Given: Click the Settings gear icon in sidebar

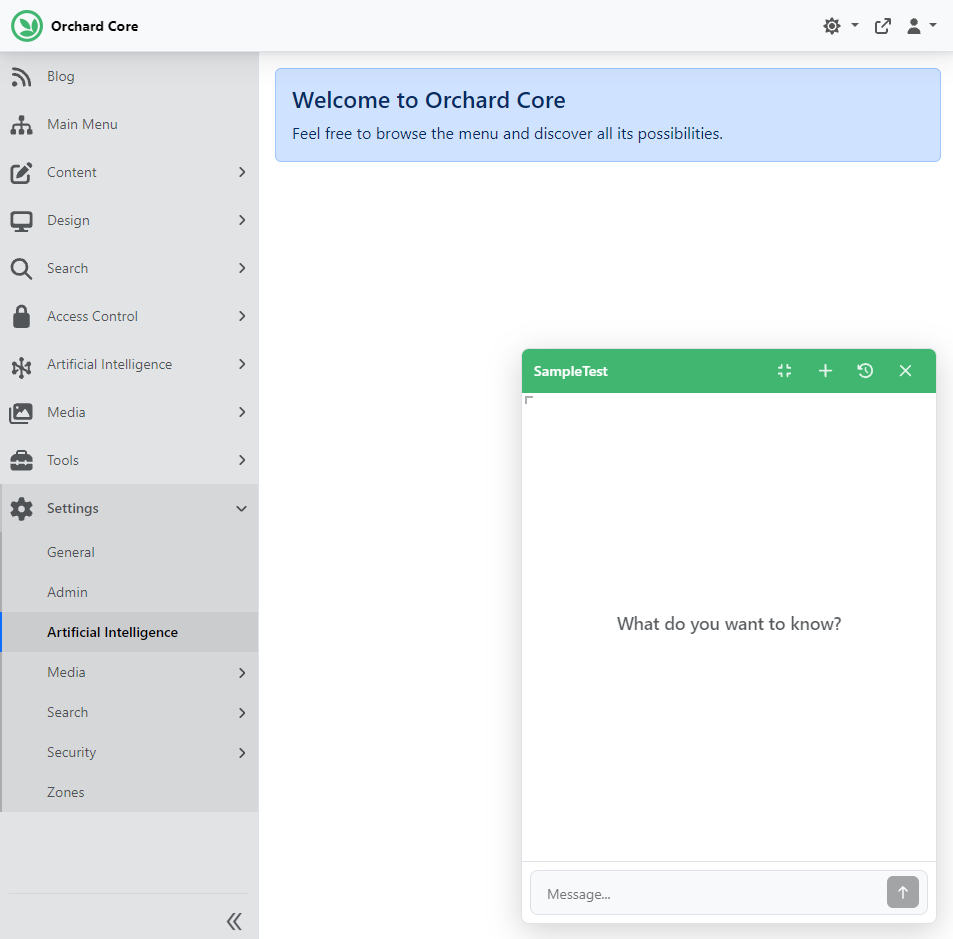Looking at the screenshot, I should click(x=21, y=509).
